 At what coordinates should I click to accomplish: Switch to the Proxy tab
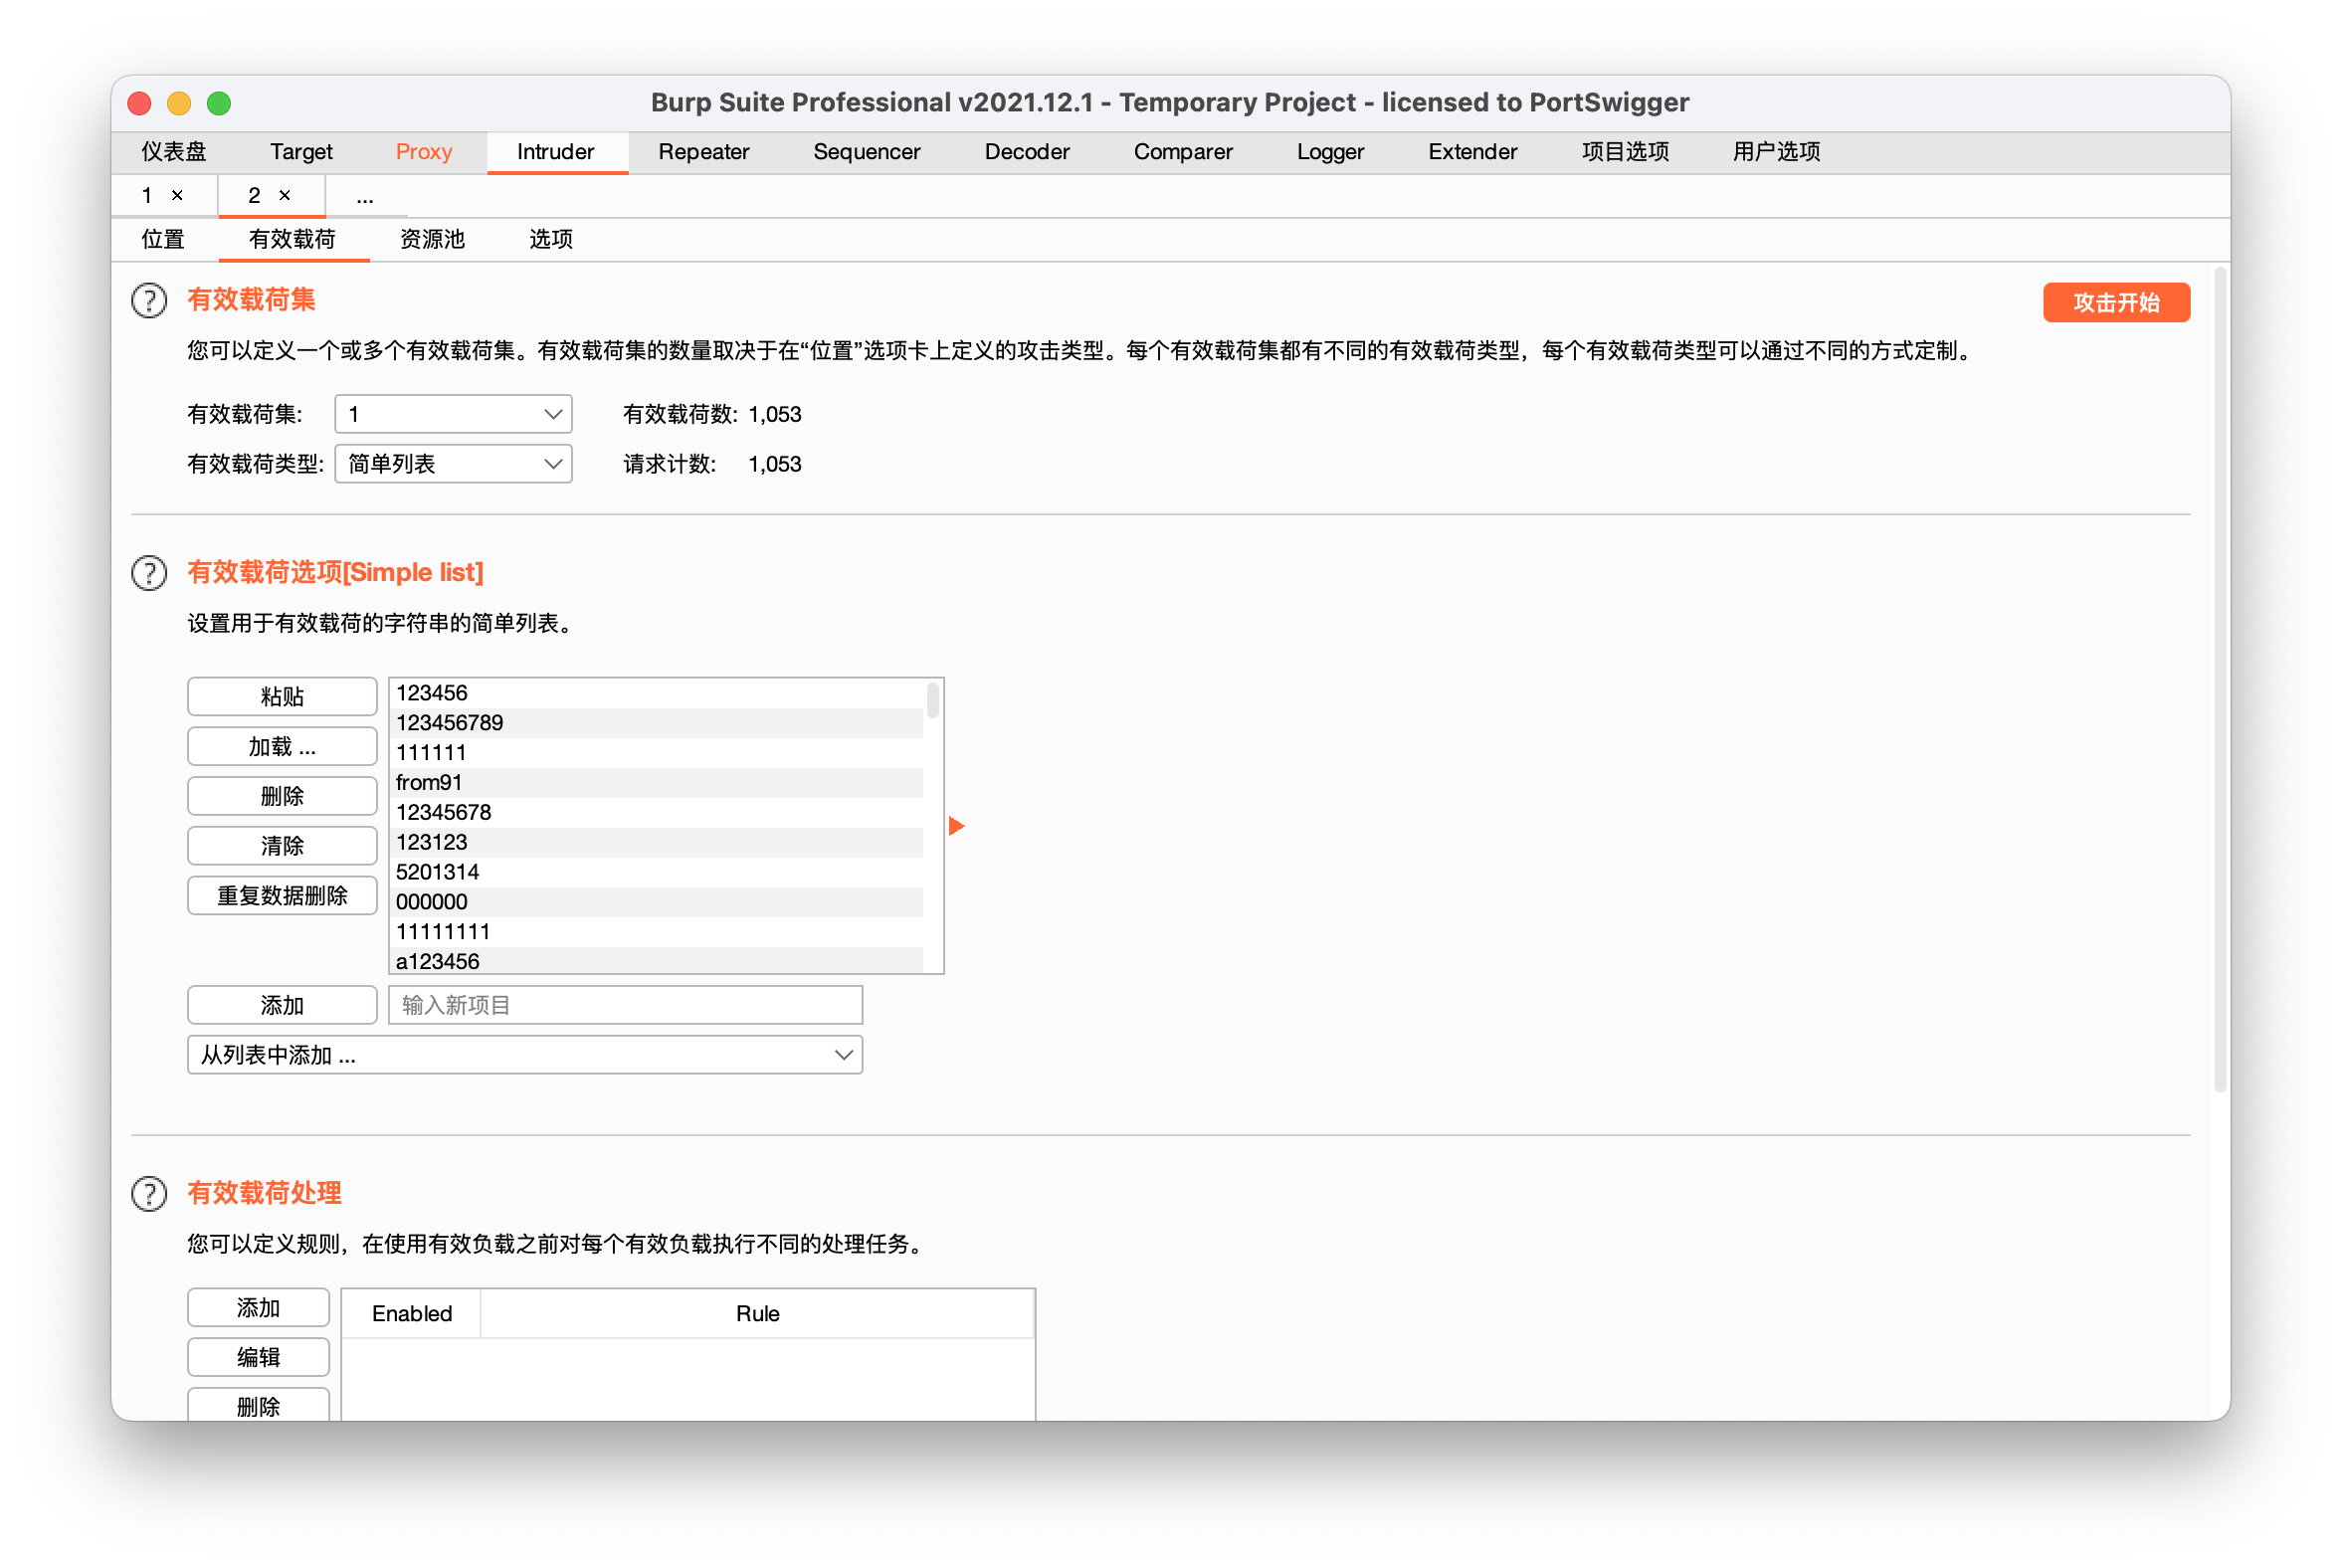pyautogui.click(x=424, y=152)
